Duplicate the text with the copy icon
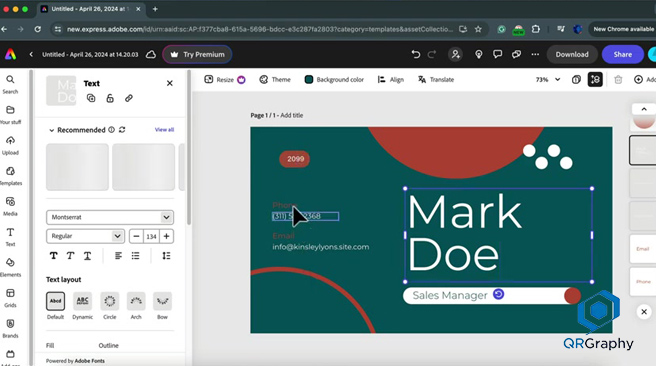The height and width of the screenshot is (366, 656). tap(91, 98)
